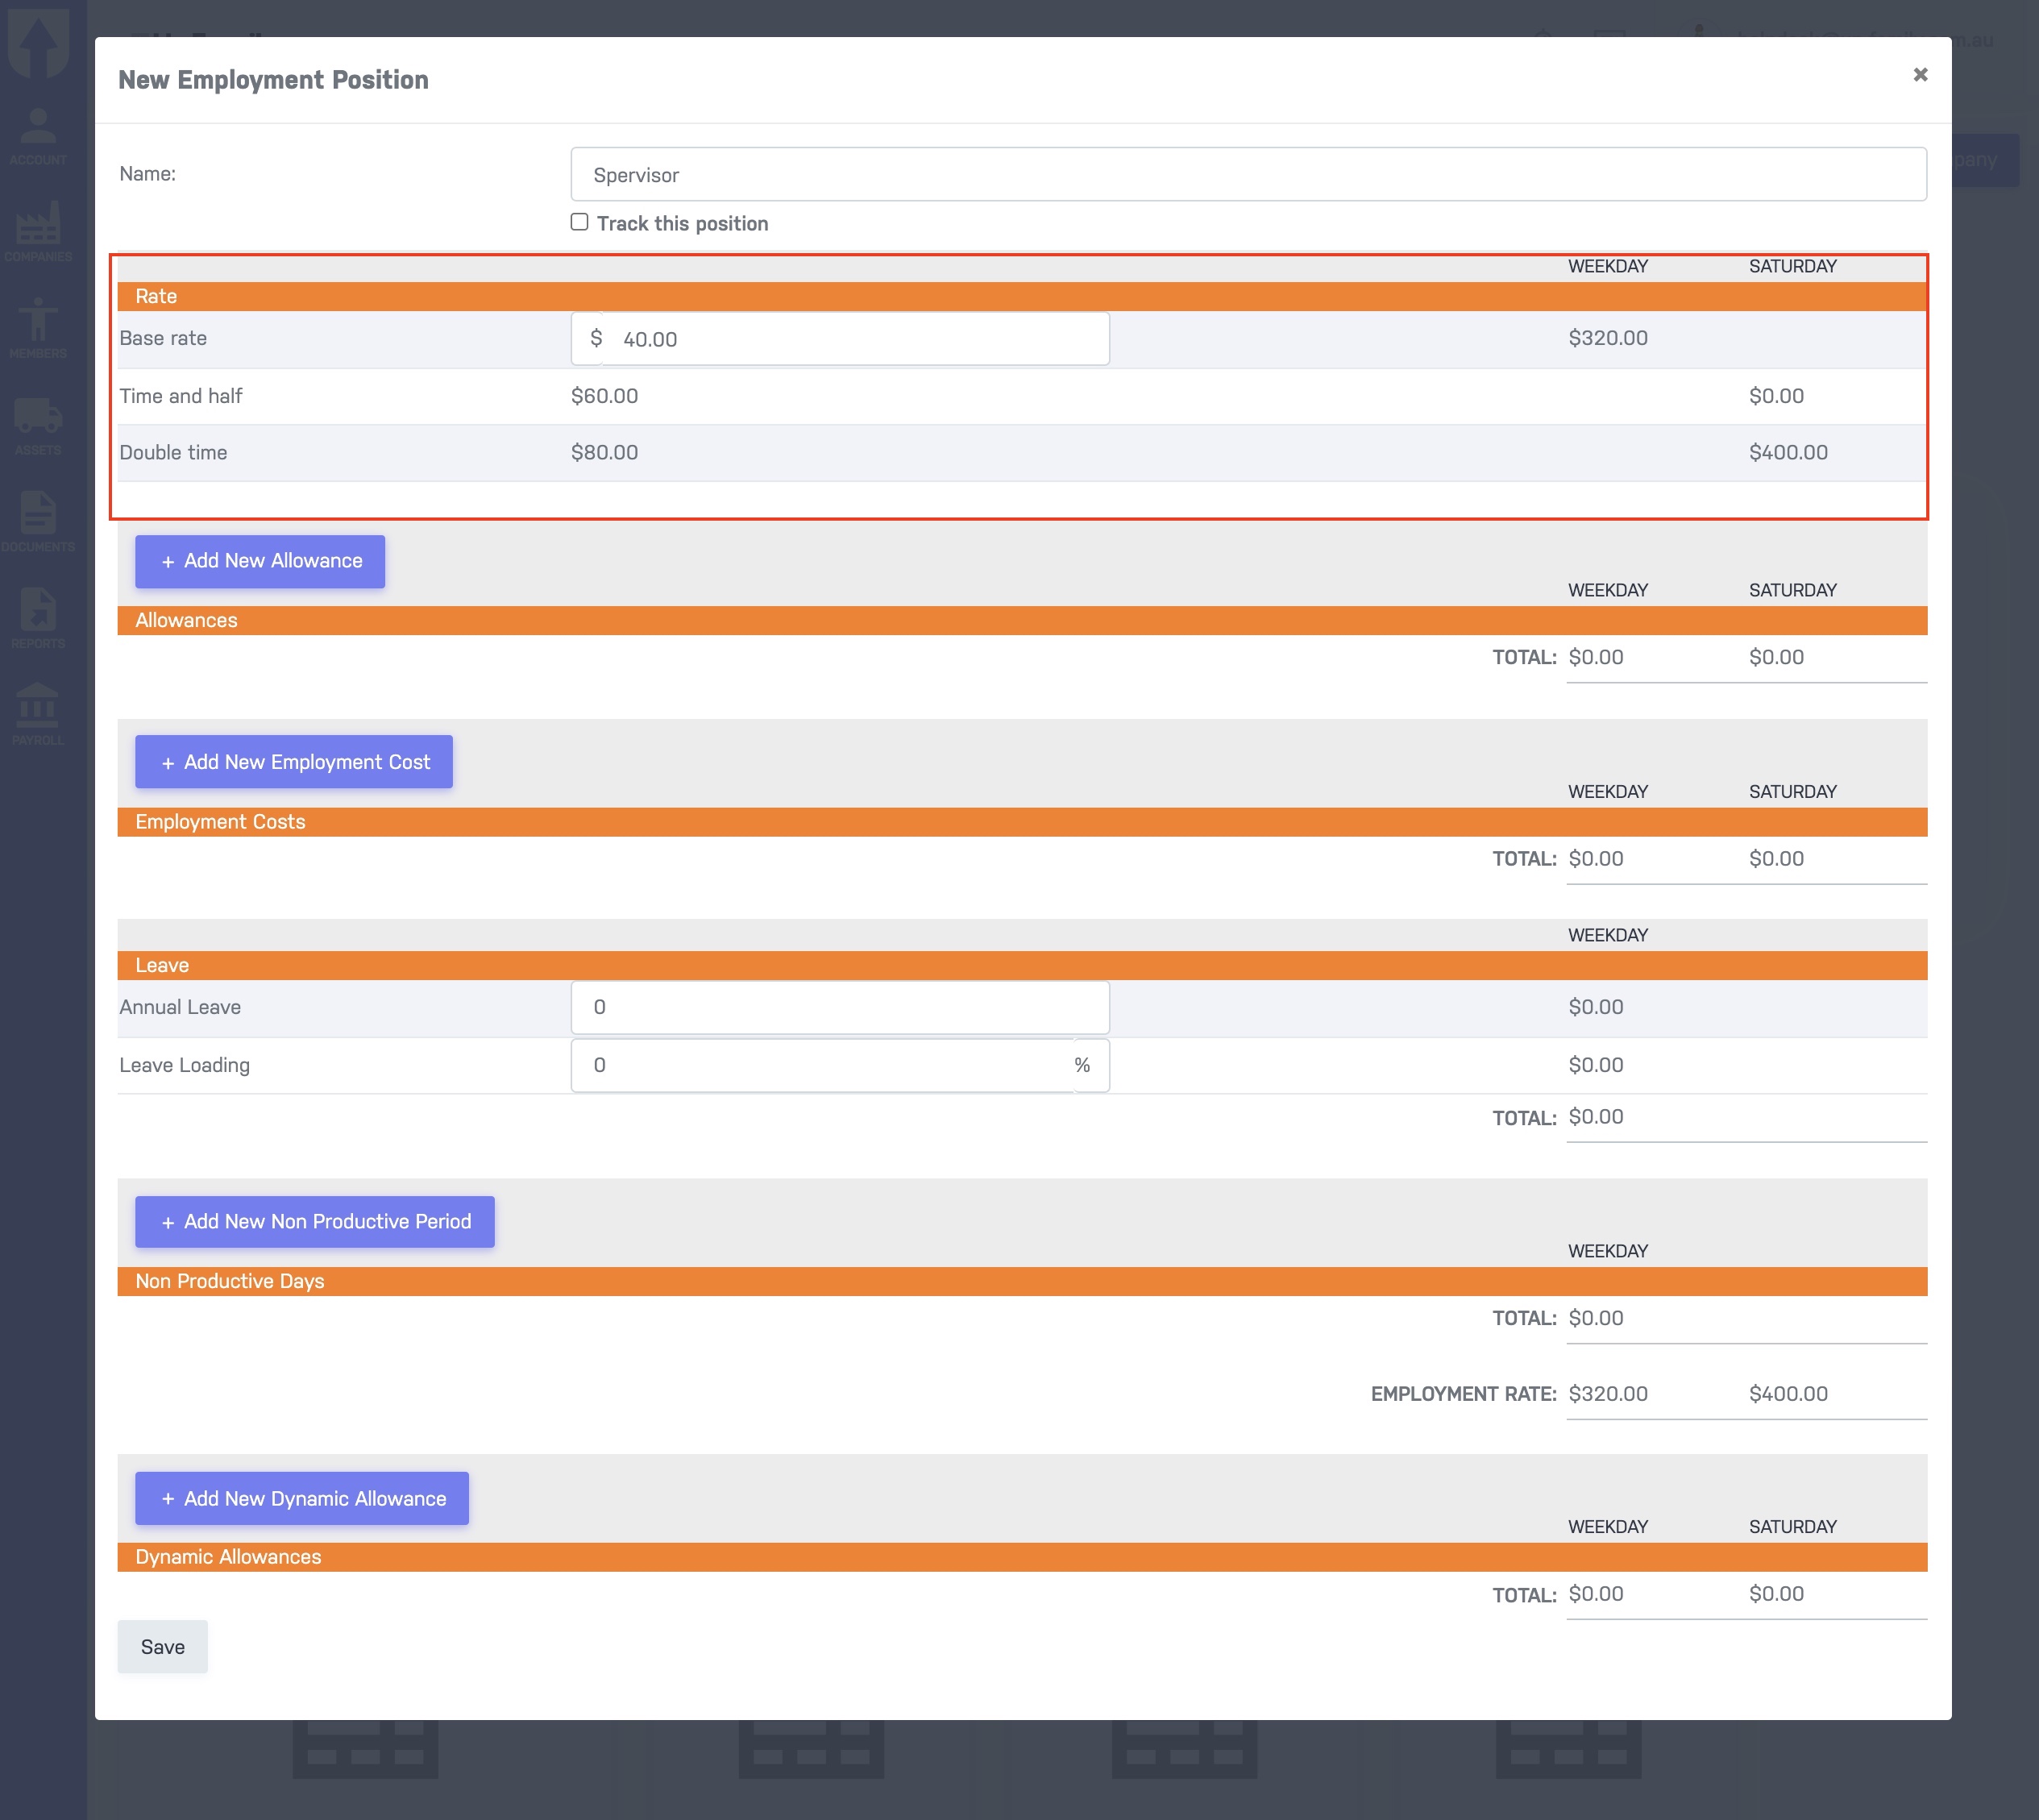The height and width of the screenshot is (1820, 2039).
Task: Click Add New Dynamic Allowance button
Action: pyautogui.click(x=301, y=1498)
